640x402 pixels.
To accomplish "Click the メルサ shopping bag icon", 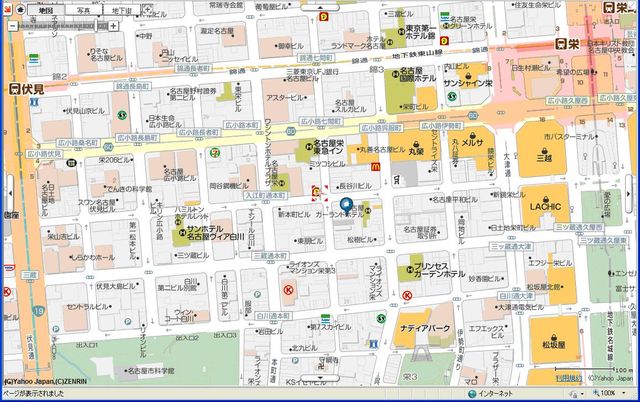I will (472, 135).
